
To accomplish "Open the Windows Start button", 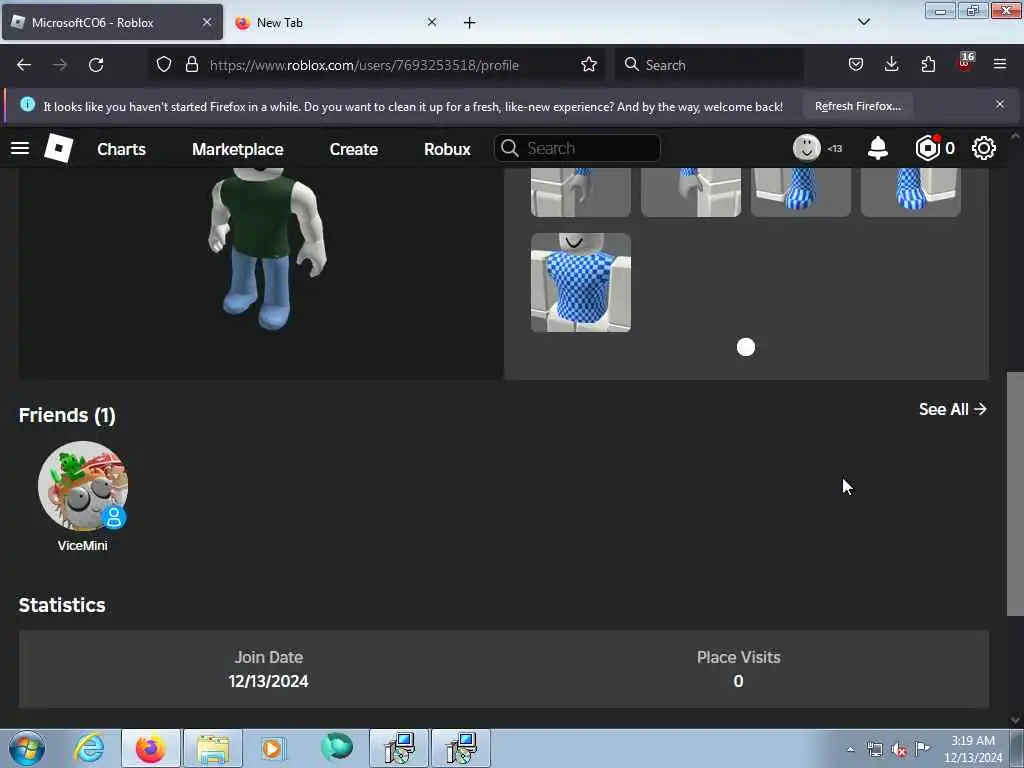I will [x=27, y=748].
